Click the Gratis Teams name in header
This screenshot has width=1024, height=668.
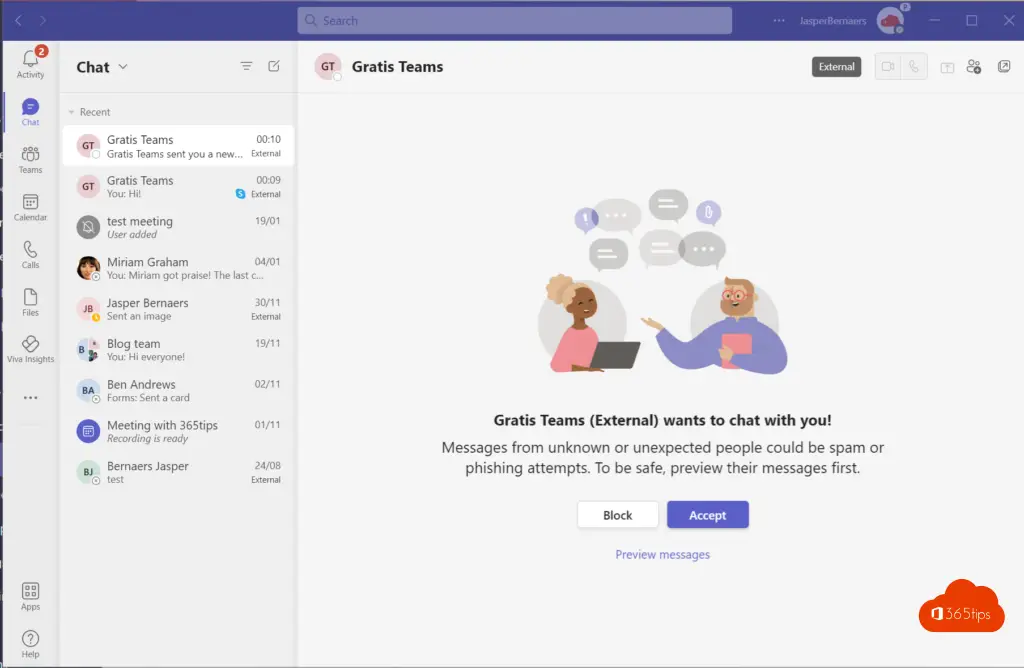pyautogui.click(x=397, y=67)
